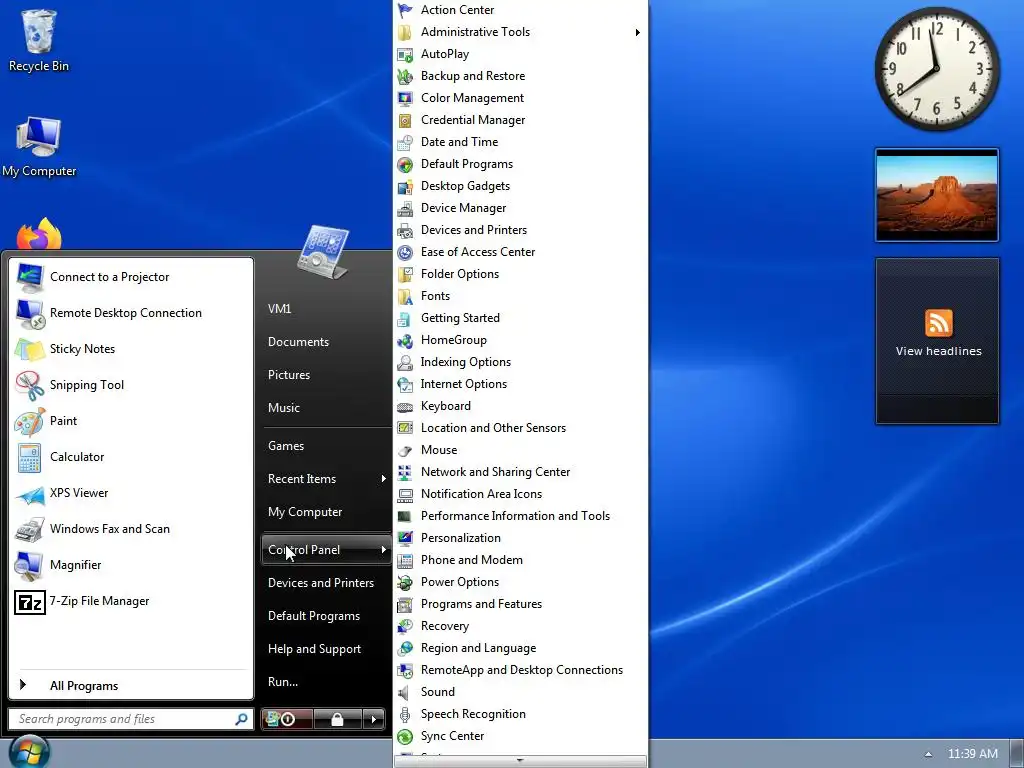Image resolution: width=1024 pixels, height=768 pixels.
Task: Open Games from the Start menu
Action: pyautogui.click(x=286, y=446)
